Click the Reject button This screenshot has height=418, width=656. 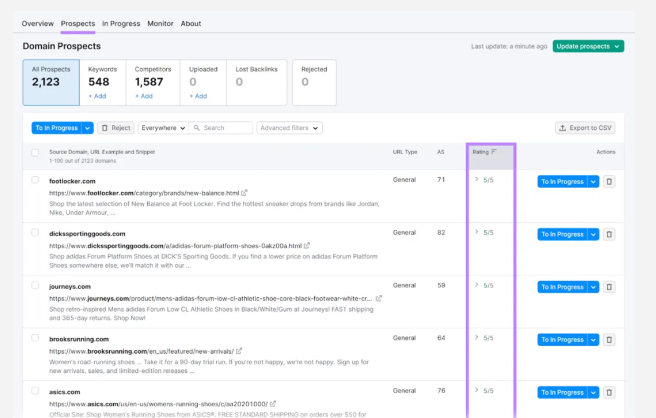tap(116, 128)
